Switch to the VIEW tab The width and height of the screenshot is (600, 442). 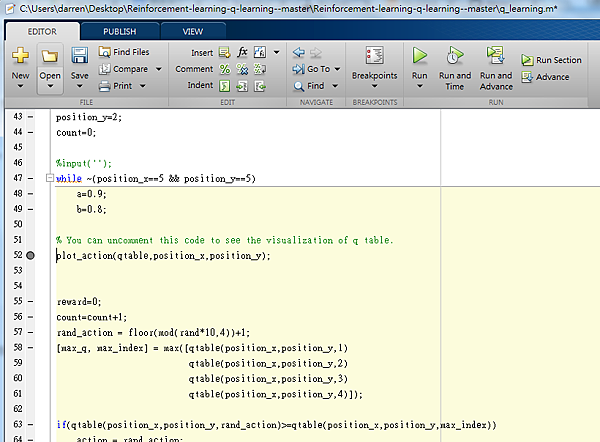[x=191, y=31]
